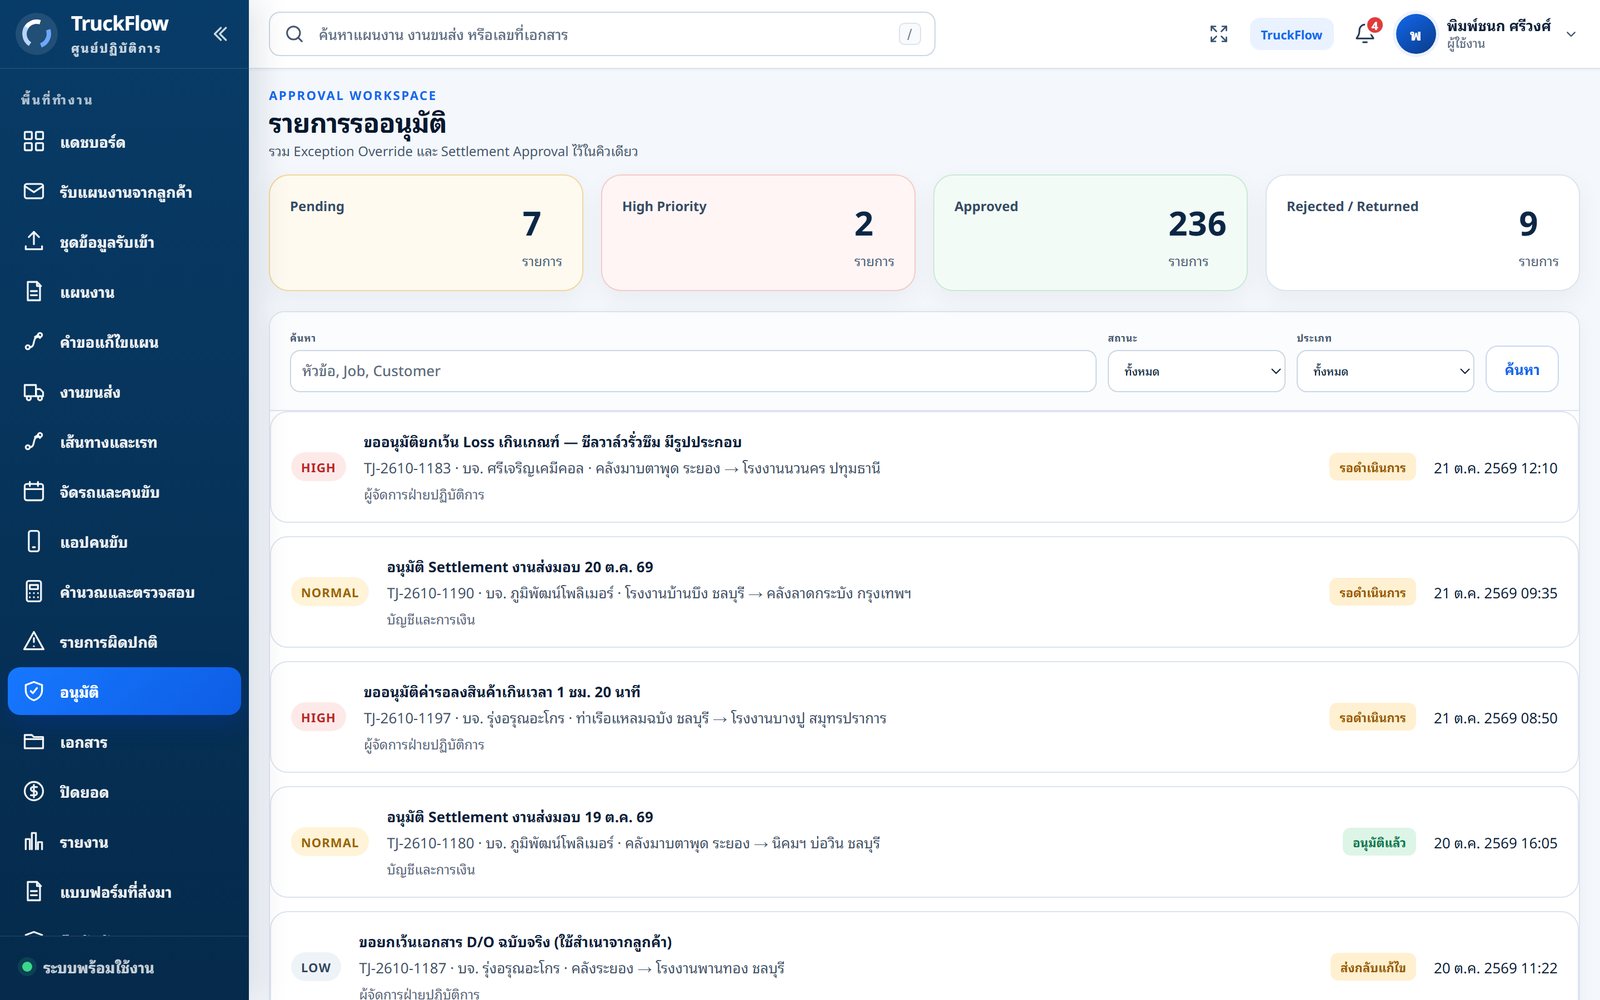The height and width of the screenshot is (1000, 1600).
Task: Select the High Priority summary card
Action: pyautogui.click(x=758, y=233)
